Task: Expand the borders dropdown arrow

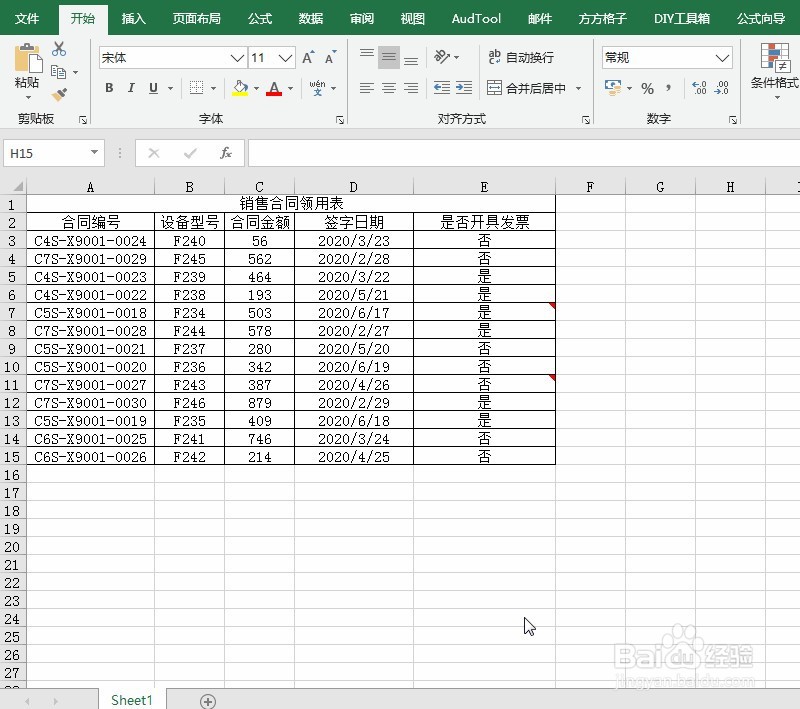Action: click(x=214, y=88)
